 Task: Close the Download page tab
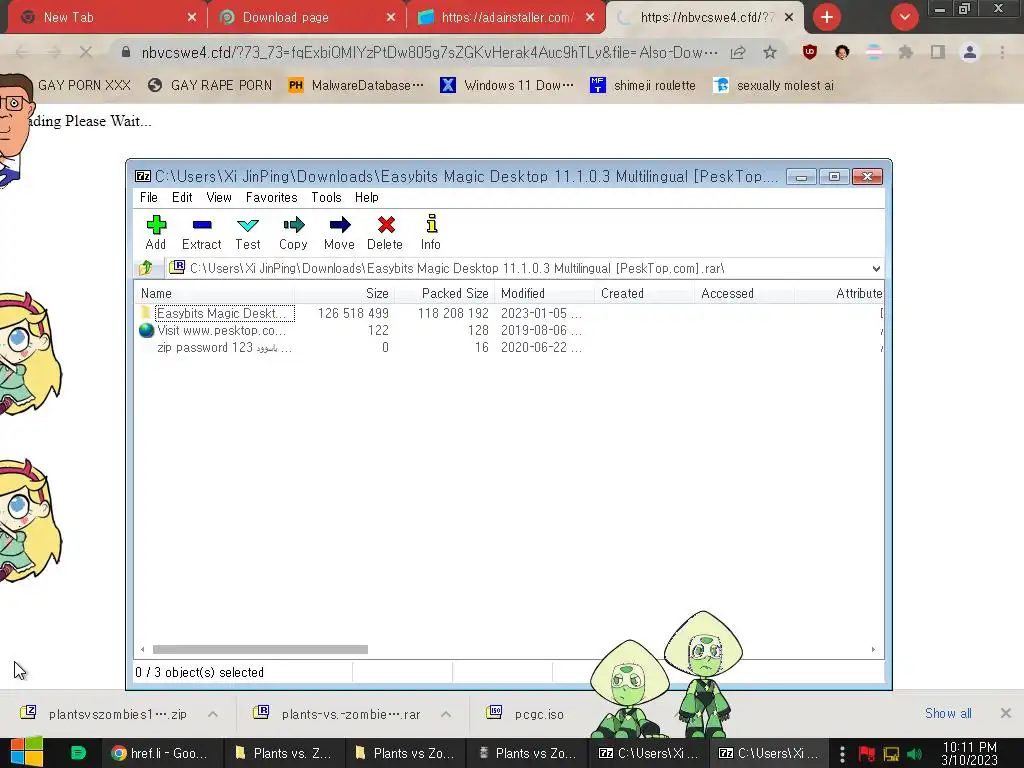click(391, 17)
